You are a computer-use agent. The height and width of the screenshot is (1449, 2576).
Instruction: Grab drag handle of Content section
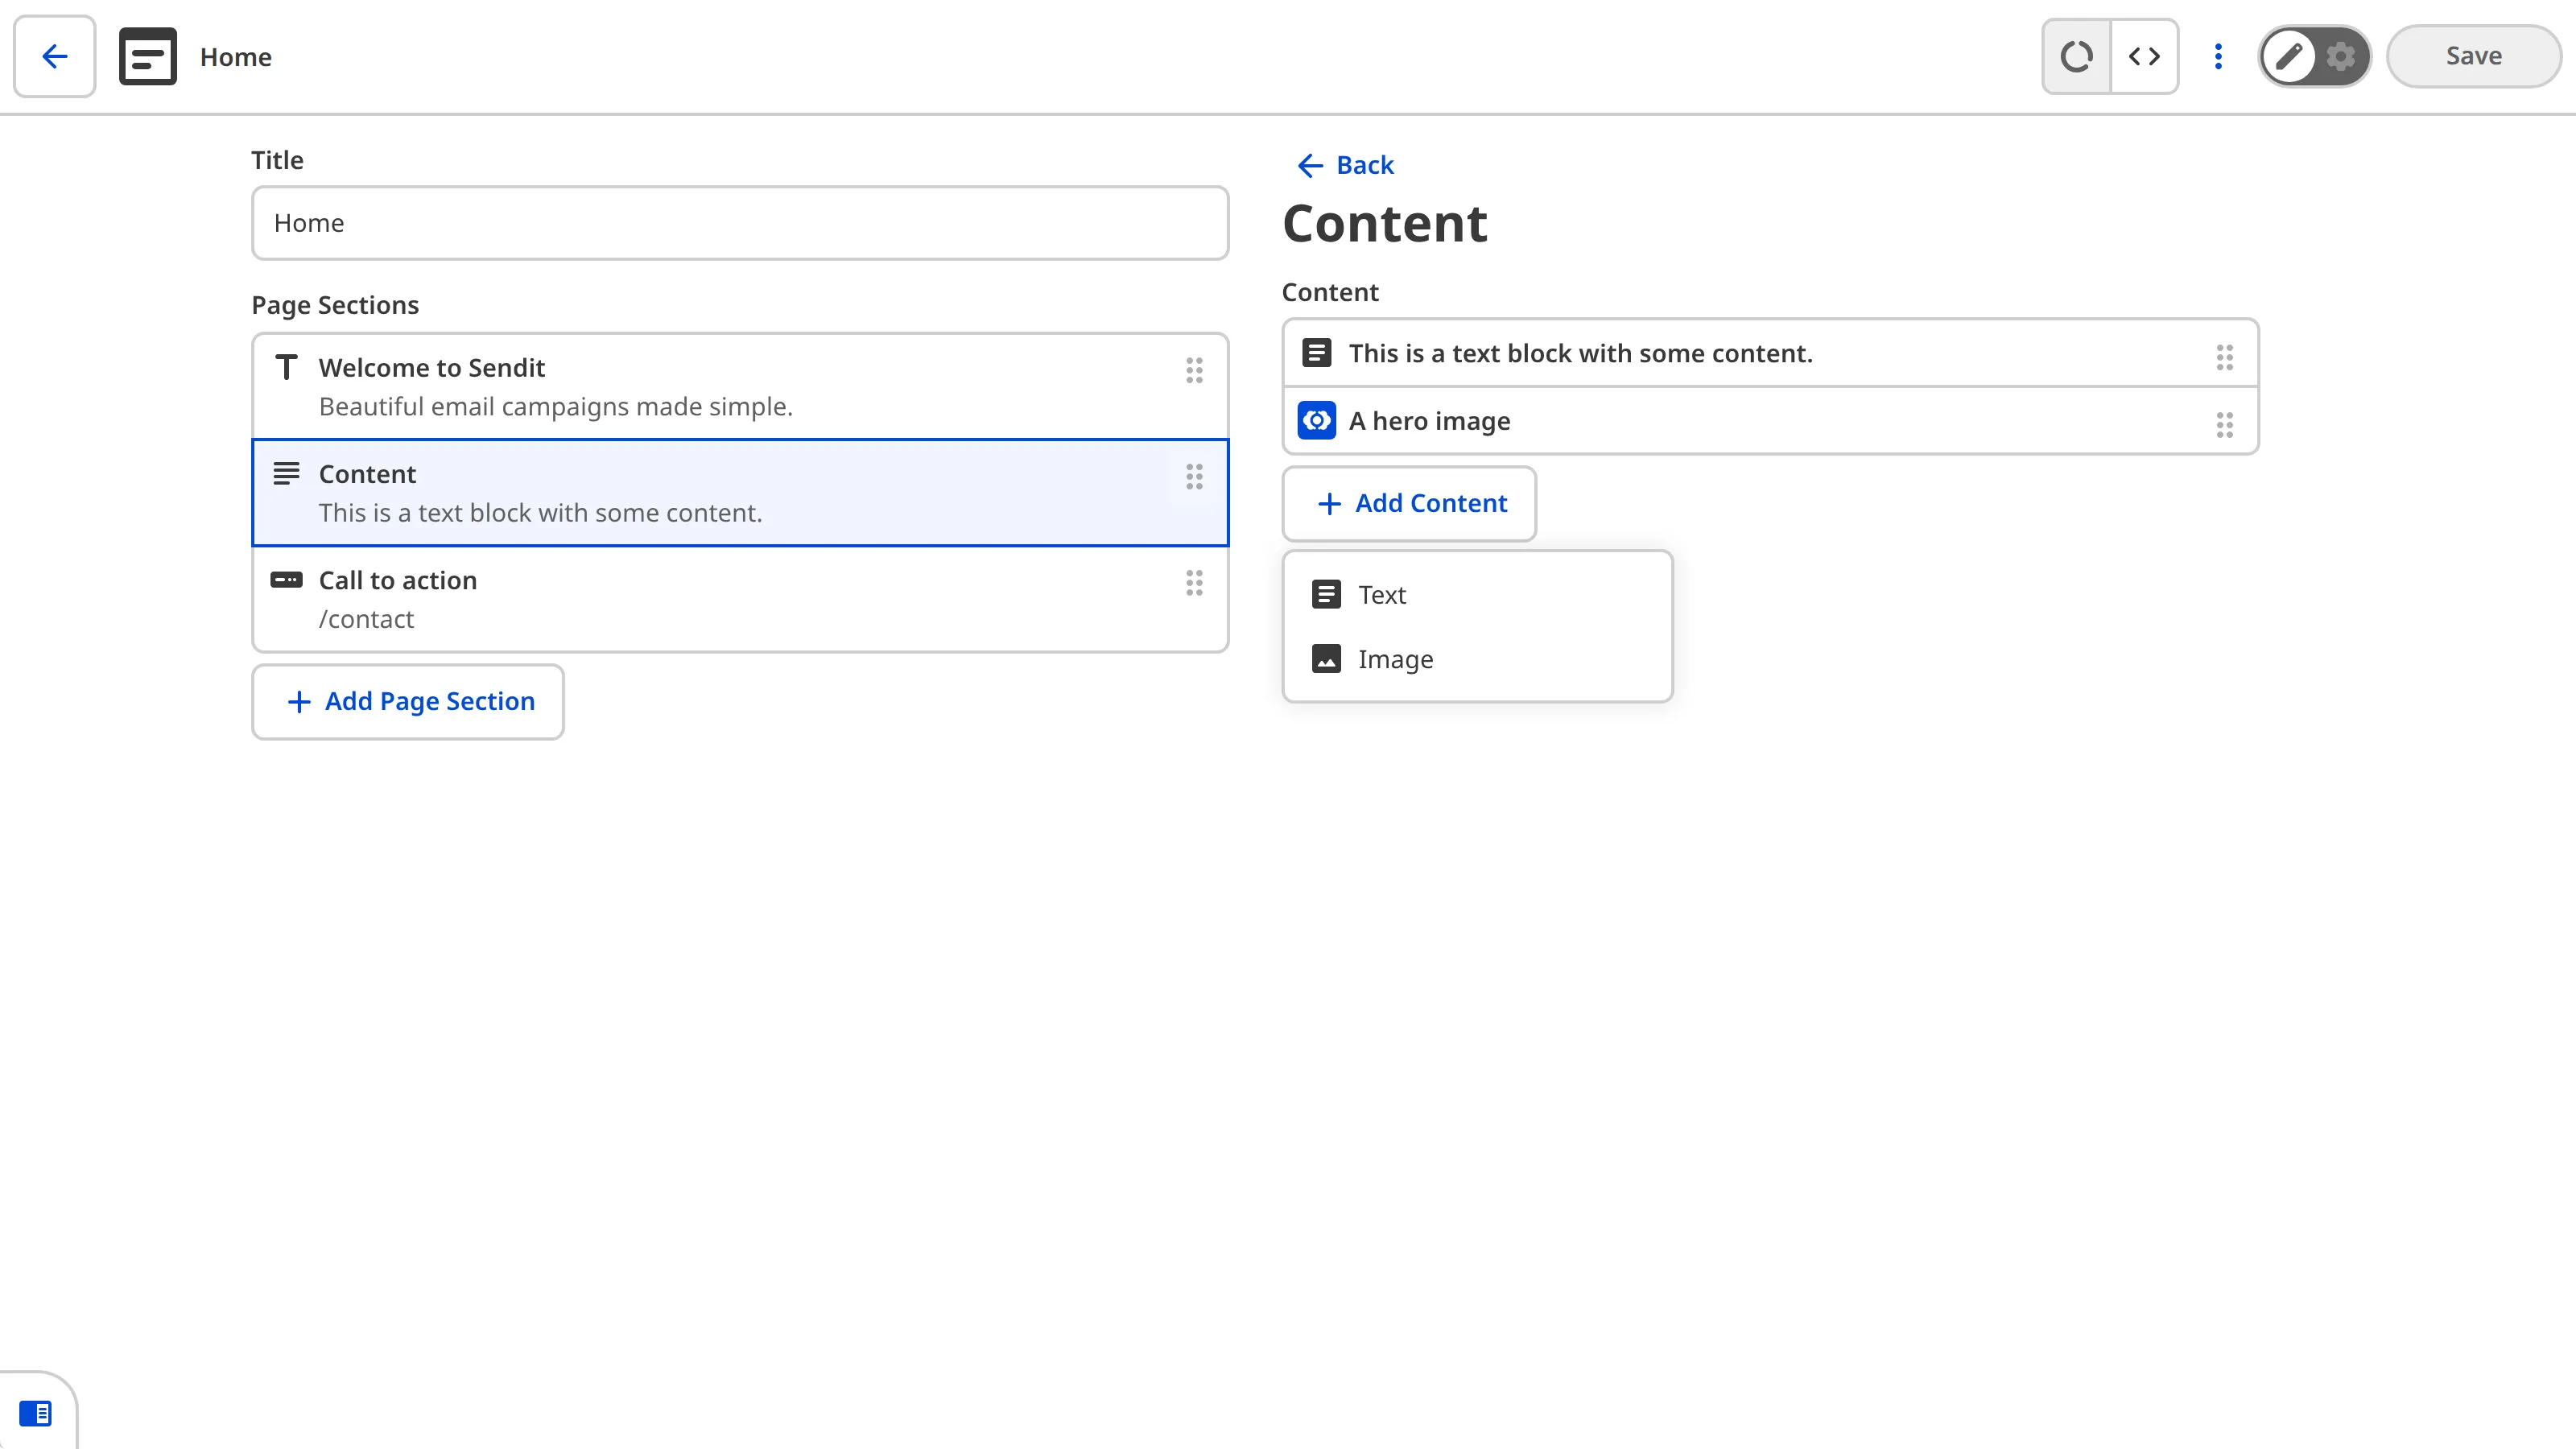[1194, 477]
